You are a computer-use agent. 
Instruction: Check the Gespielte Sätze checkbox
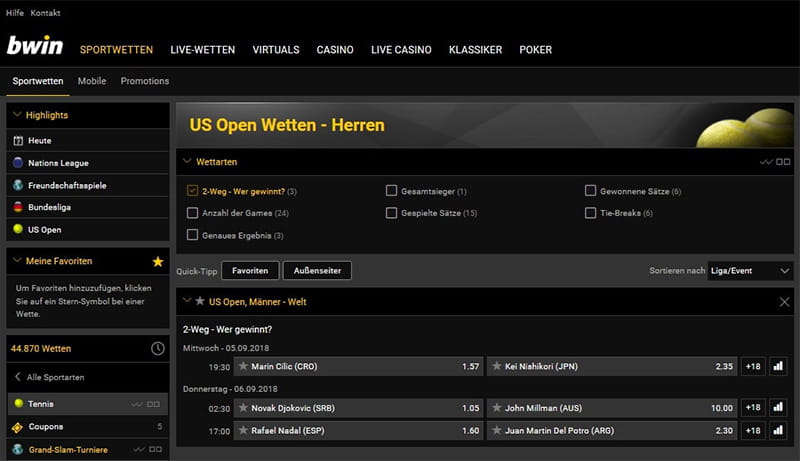391,213
